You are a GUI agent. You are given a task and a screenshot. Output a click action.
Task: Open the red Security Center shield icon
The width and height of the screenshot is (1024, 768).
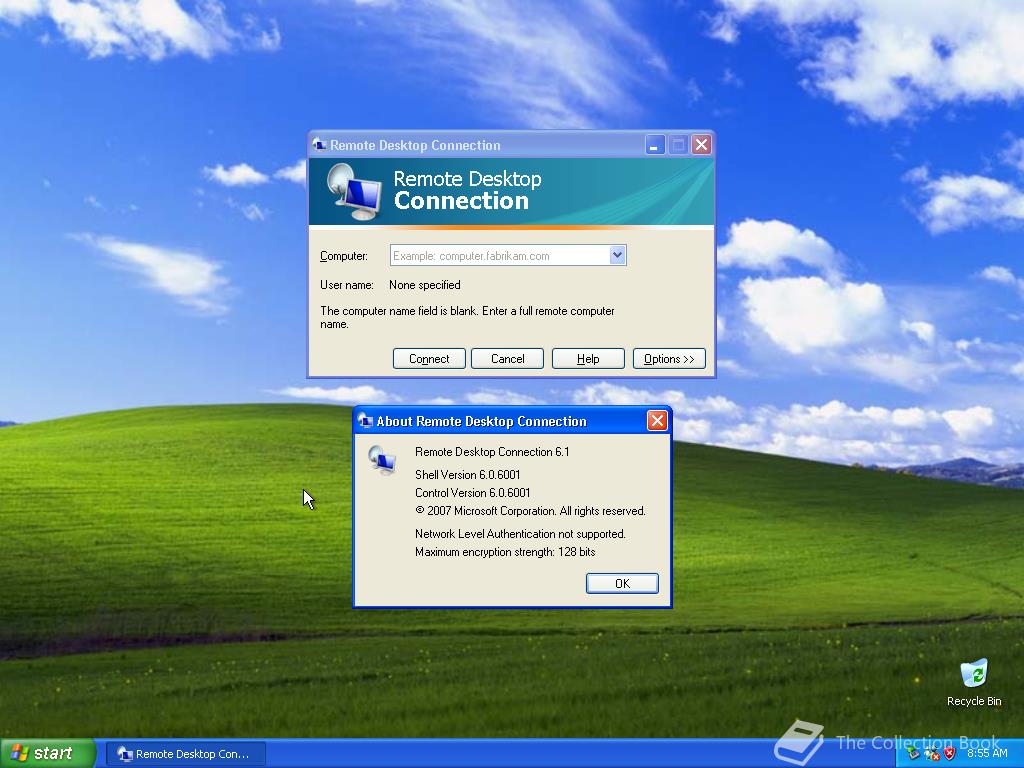[950, 754]
